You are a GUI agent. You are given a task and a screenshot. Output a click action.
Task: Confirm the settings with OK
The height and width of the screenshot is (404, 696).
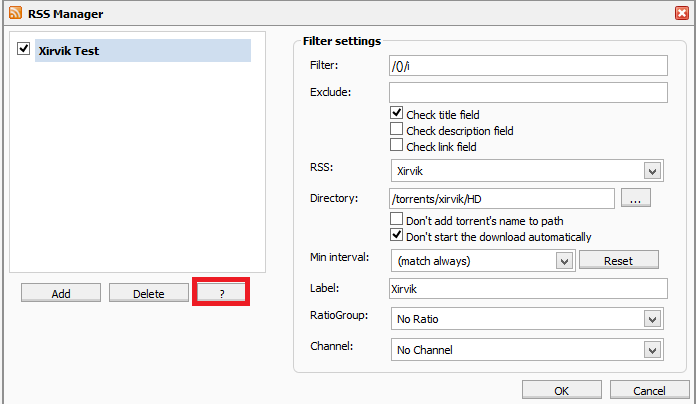pyautogui.click(x=562, y=390)
